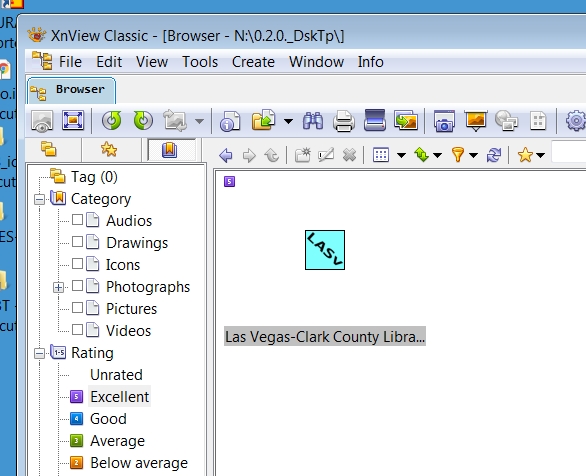
Task: Click the web page creation icon
Action: 506,121
